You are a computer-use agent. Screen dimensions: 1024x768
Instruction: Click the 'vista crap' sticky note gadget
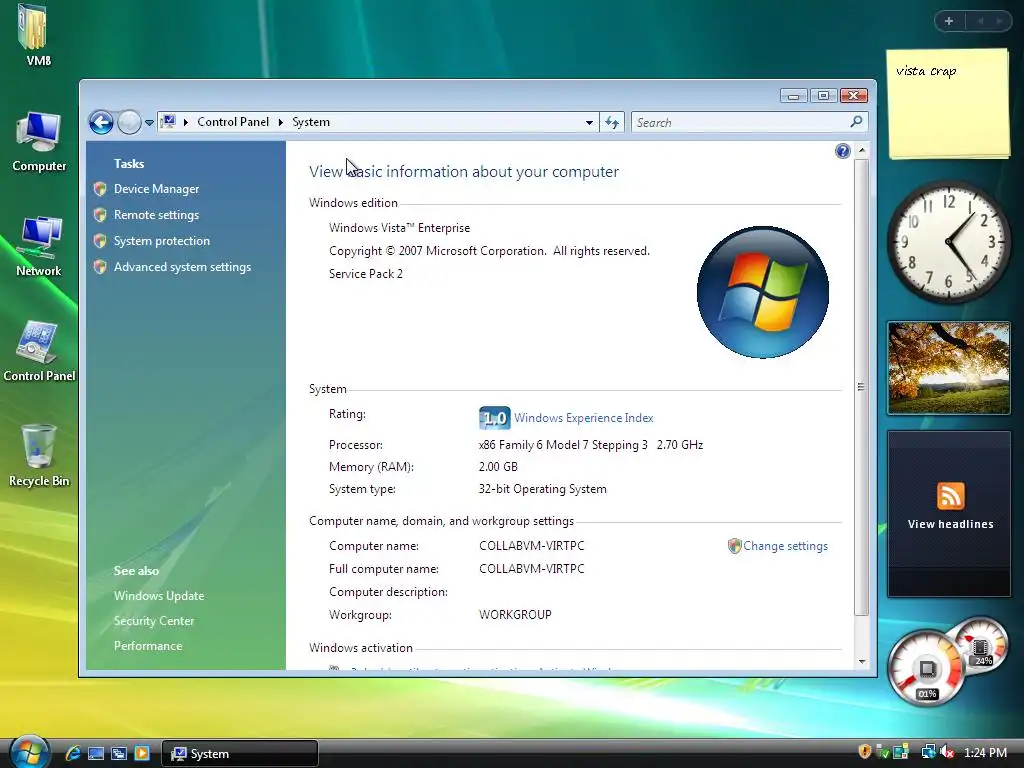click(x=948, y=104)
